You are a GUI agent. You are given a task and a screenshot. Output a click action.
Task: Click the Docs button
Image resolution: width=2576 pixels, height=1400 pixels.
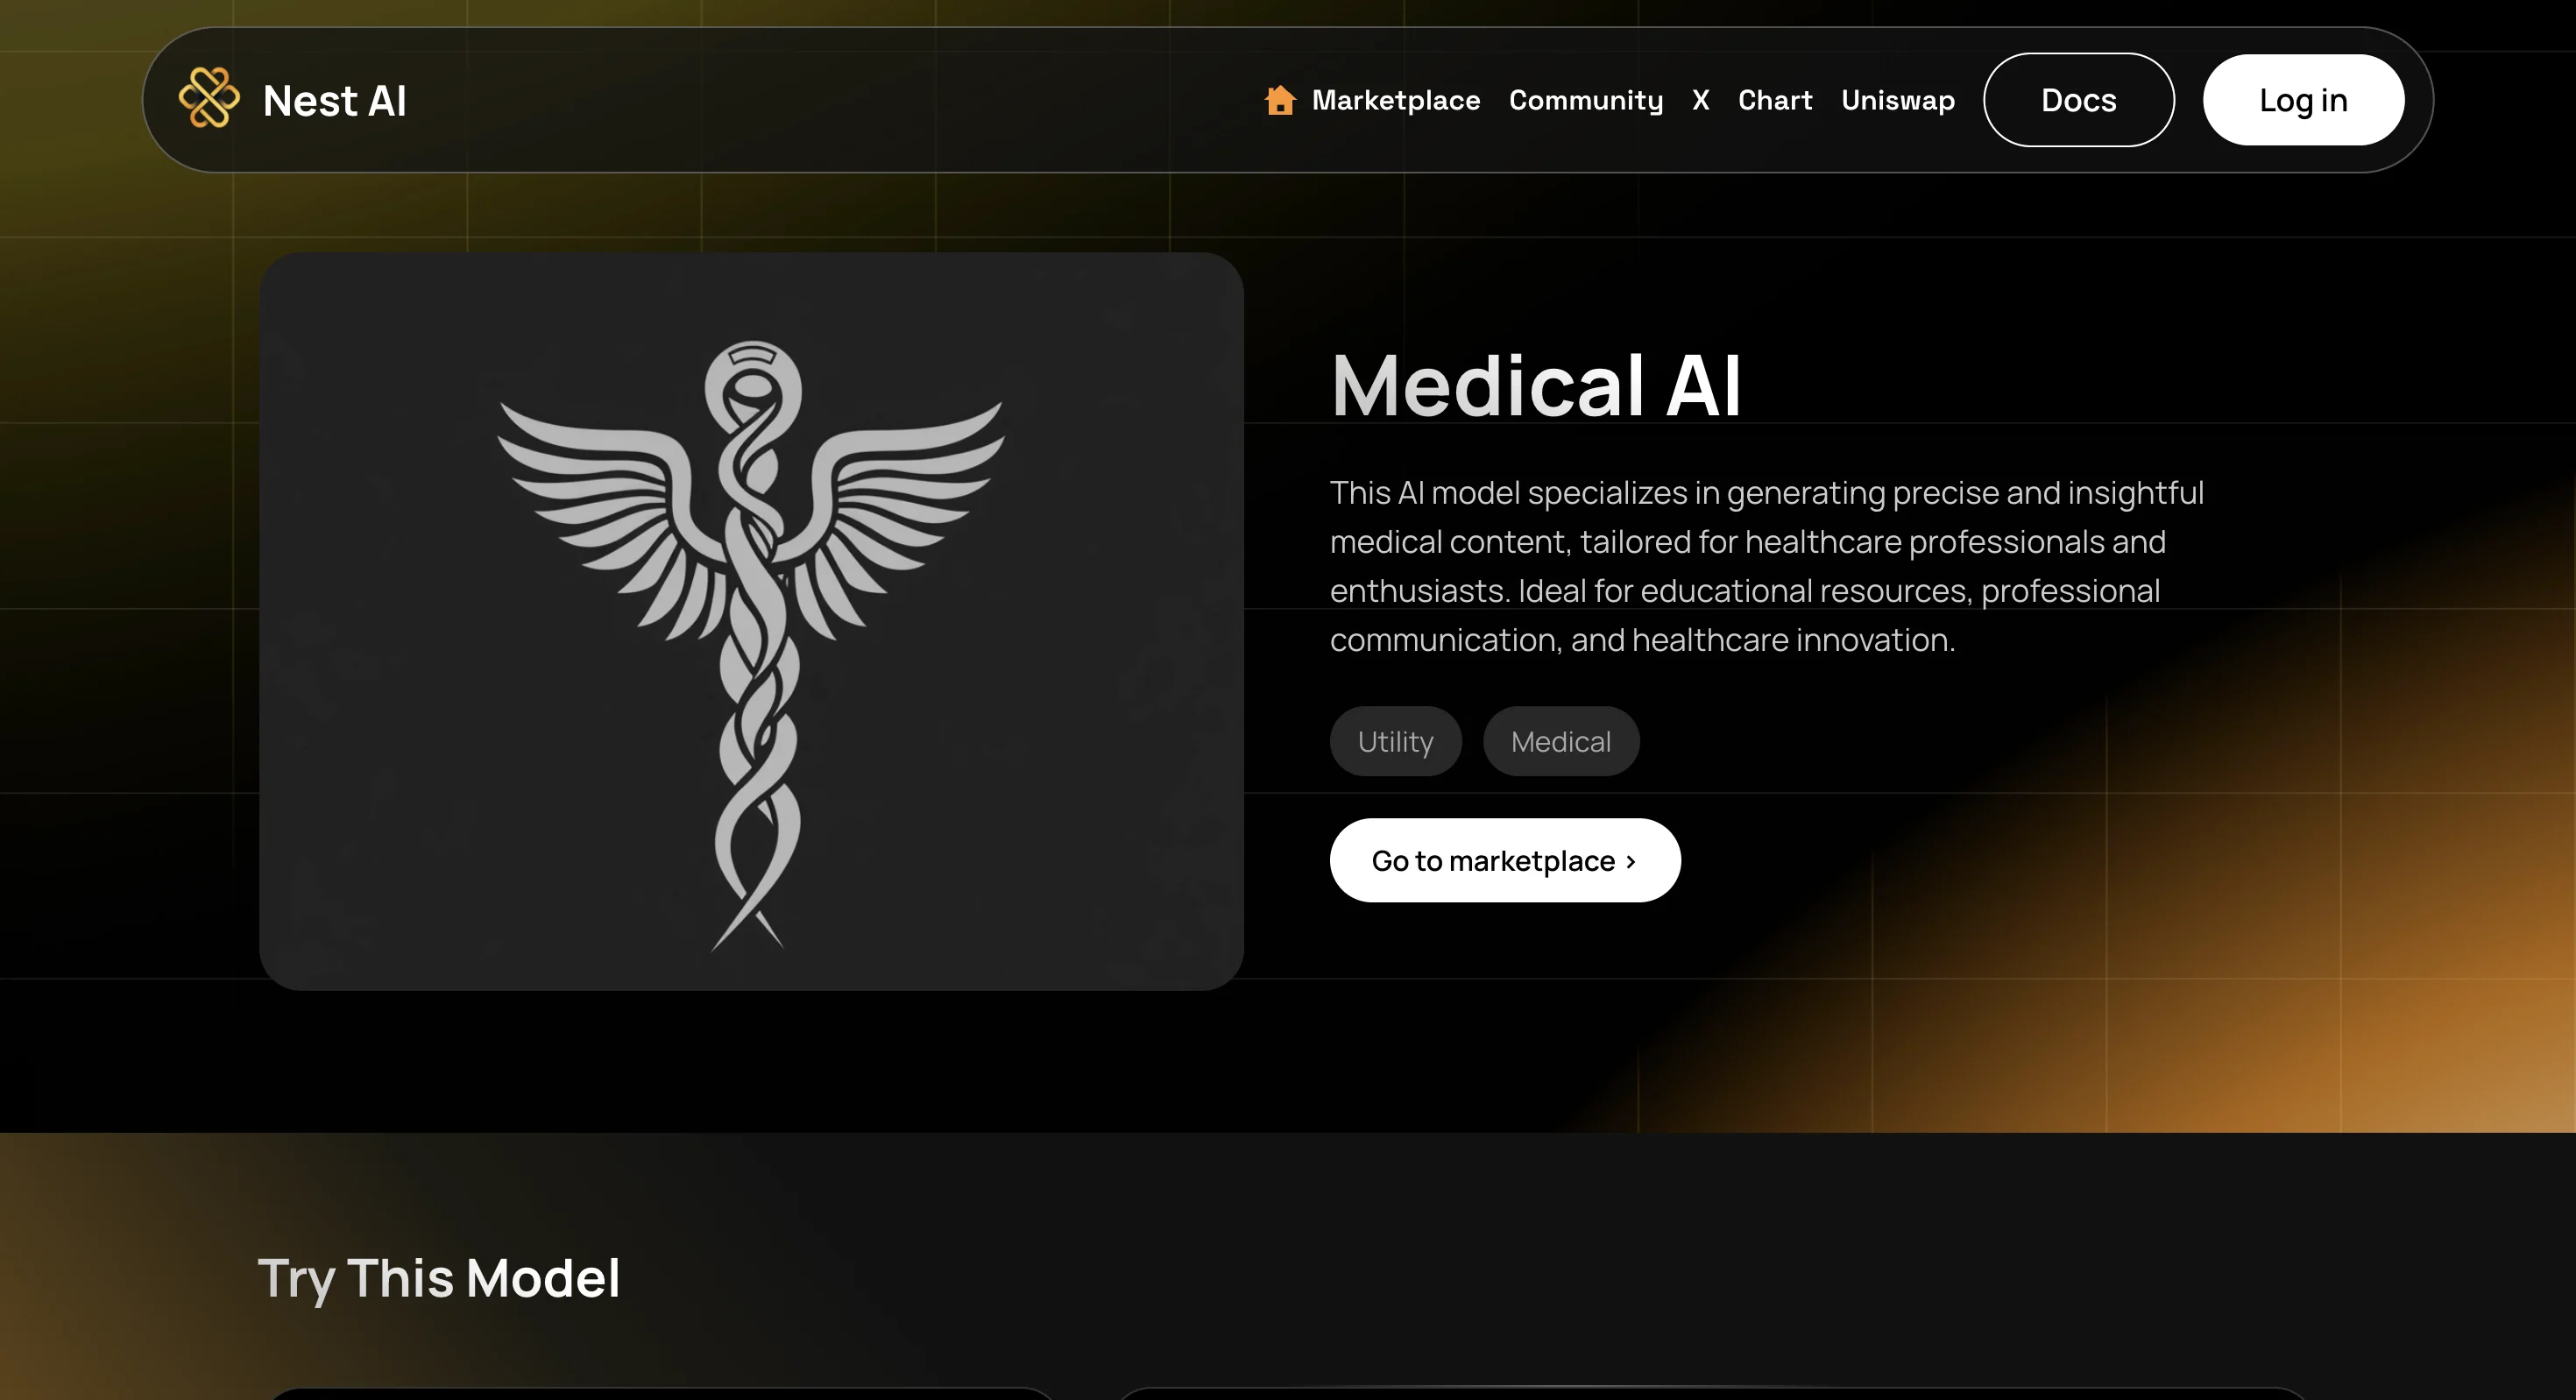click(x=2078, y=100)
